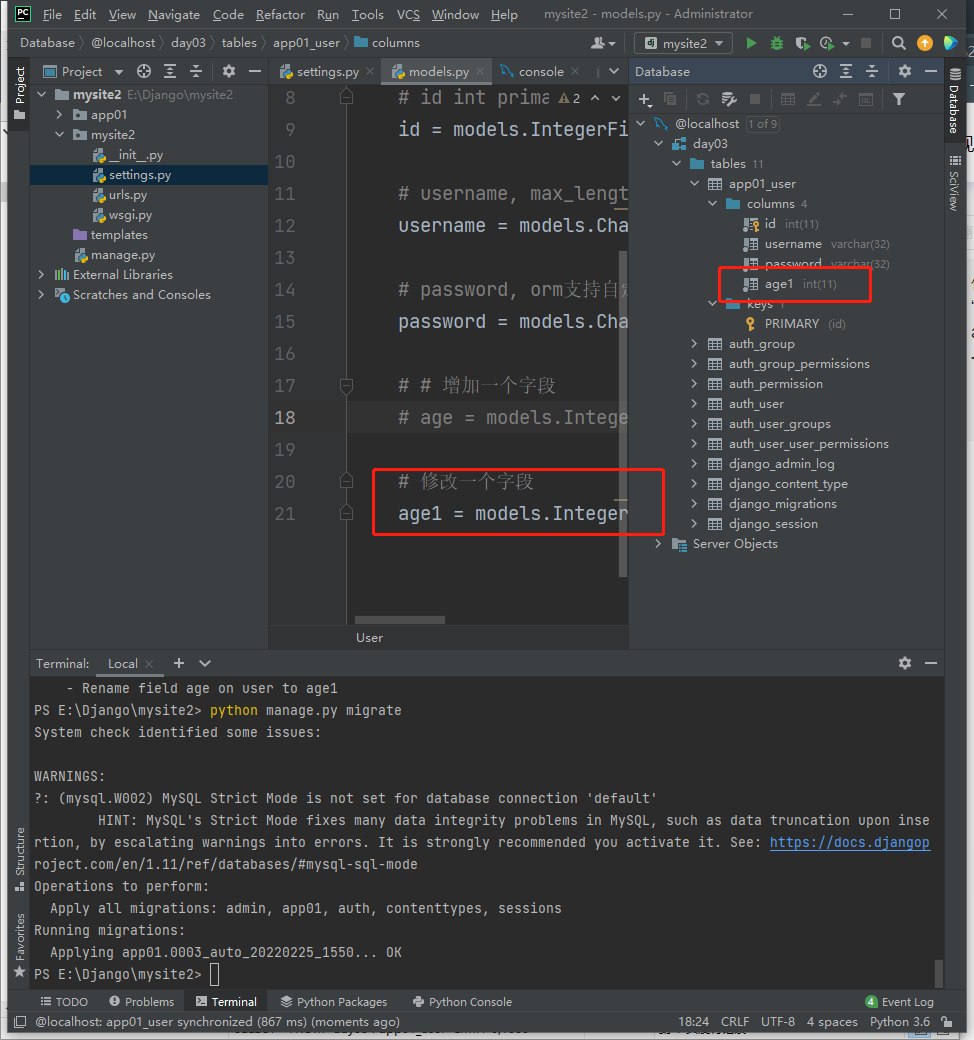Screen dimensions: 974x1040
Task: Add a new terminal session tab
Action: coord(178,663)
